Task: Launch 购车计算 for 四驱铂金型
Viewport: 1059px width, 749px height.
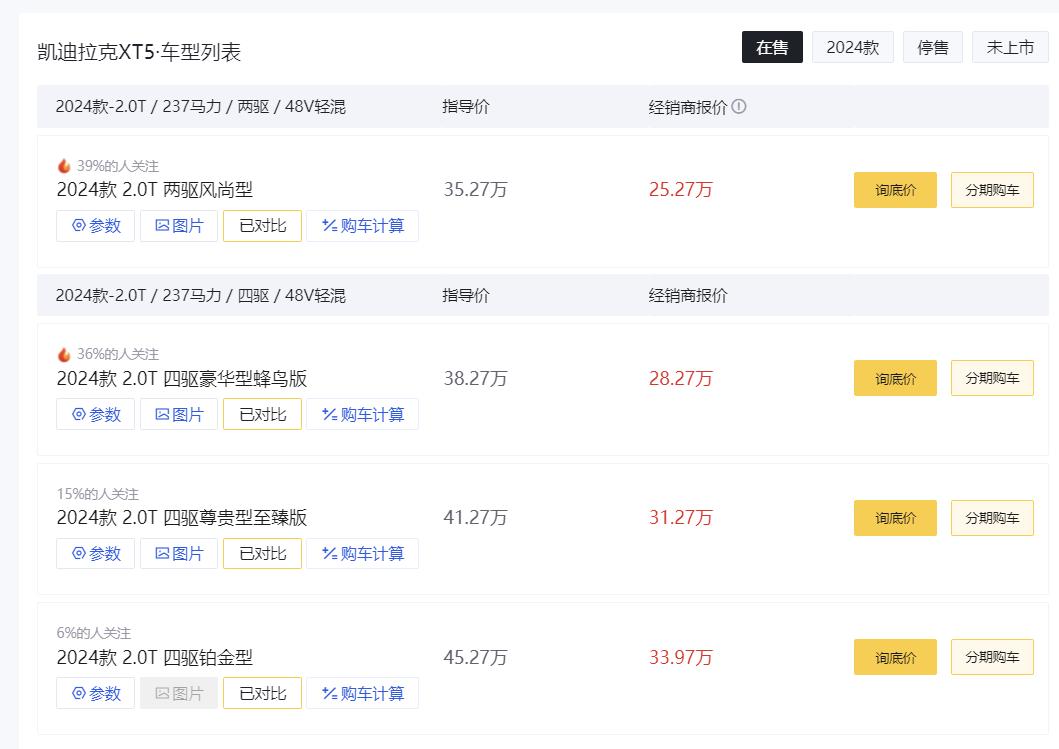Action: pyautogui.click(x=362, y=693)
